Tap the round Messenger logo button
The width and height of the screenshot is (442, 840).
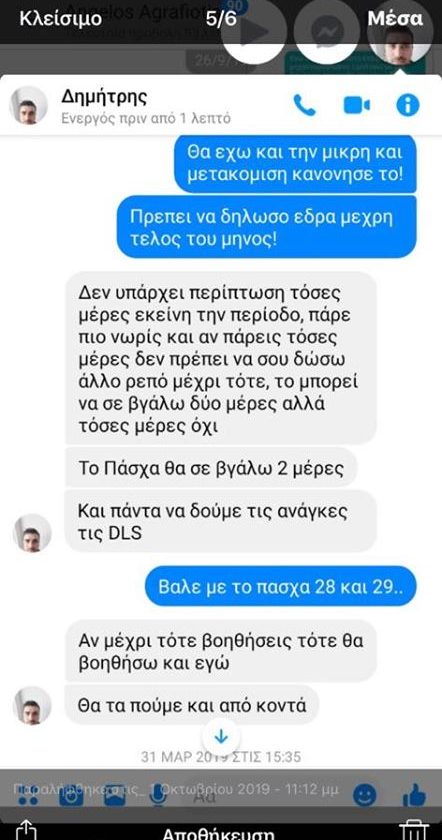tap(327, 32)
